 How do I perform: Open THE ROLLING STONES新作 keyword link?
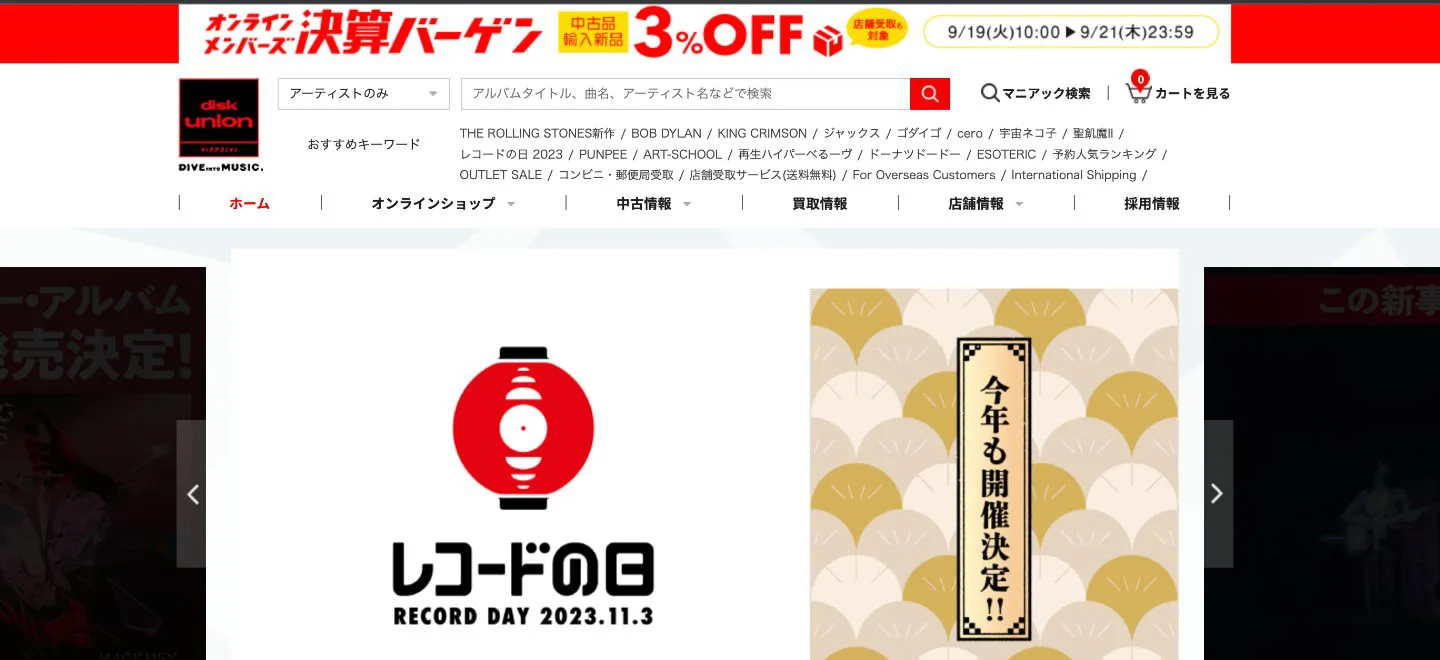click(x=537, y=133)
